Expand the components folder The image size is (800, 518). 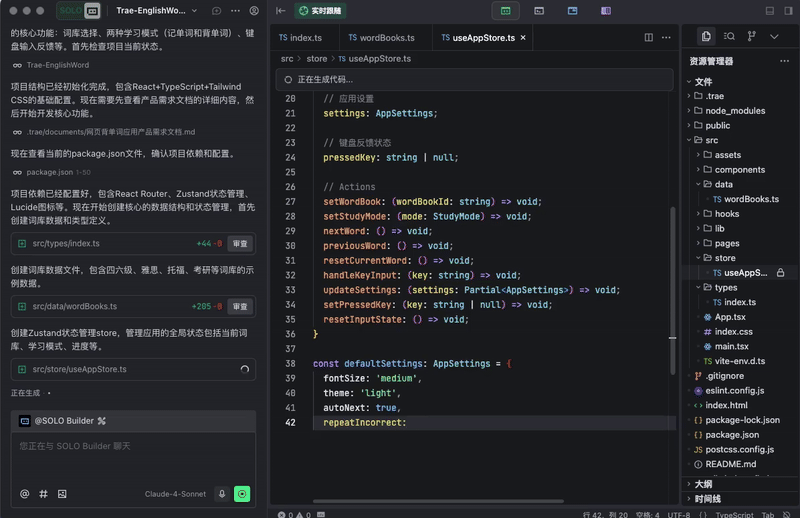740,170
